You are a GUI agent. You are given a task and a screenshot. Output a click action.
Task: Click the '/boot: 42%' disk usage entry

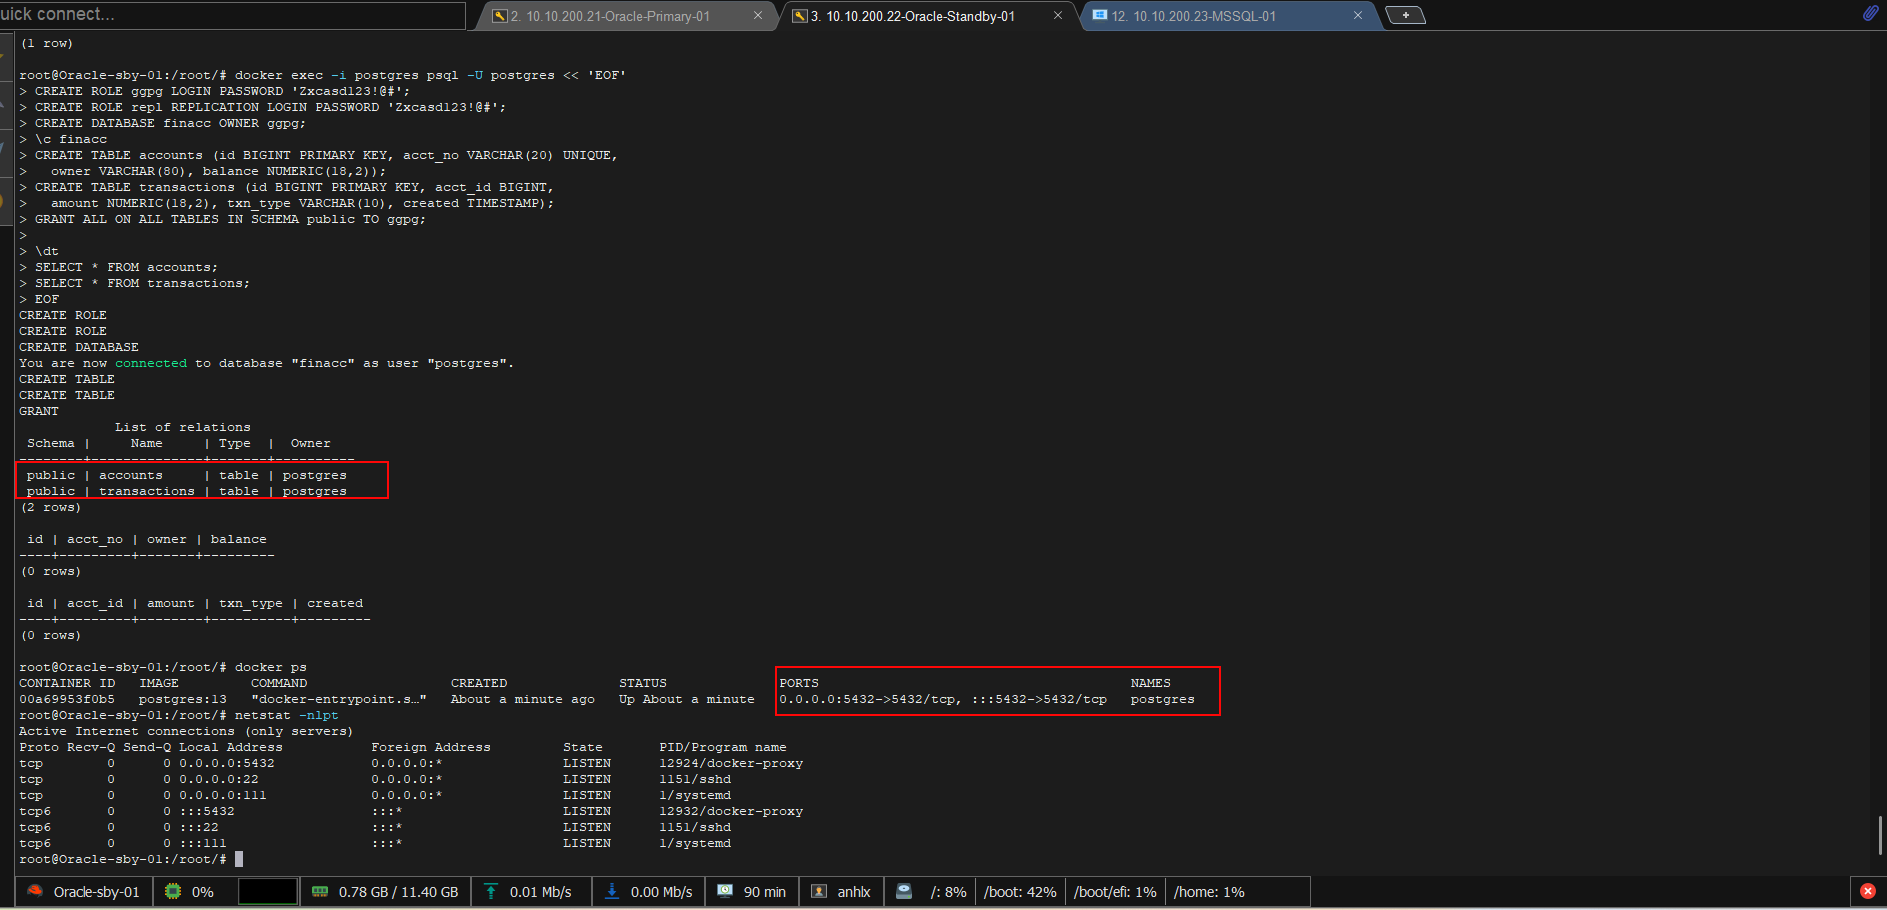click(x=1020, y=892)
